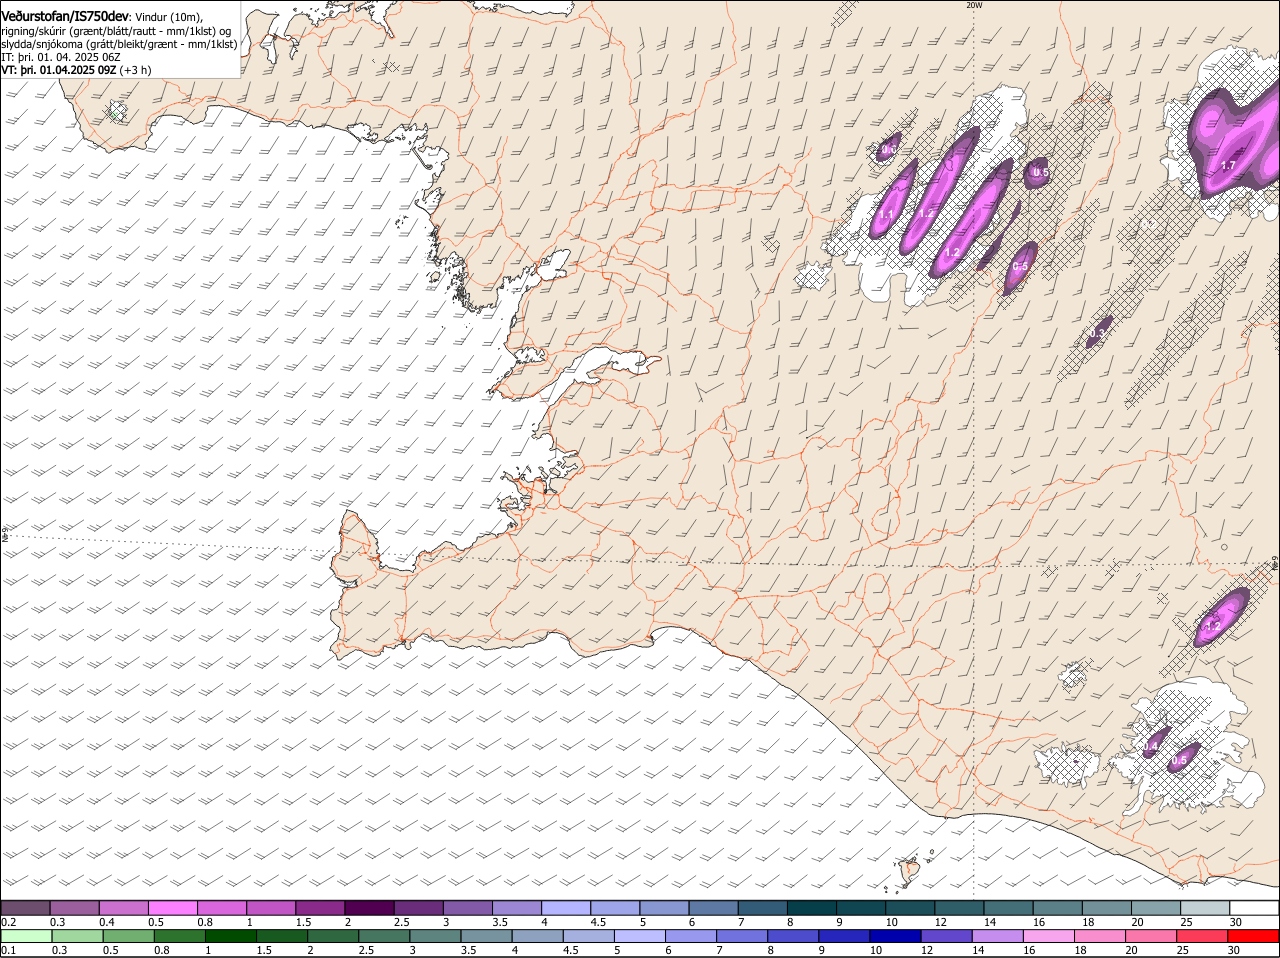The width and height of the screenshot is (1280, 958).
Task: Click the light green 0.1–0.3 swatch in lower legend
Action: (x=26, y=937)
